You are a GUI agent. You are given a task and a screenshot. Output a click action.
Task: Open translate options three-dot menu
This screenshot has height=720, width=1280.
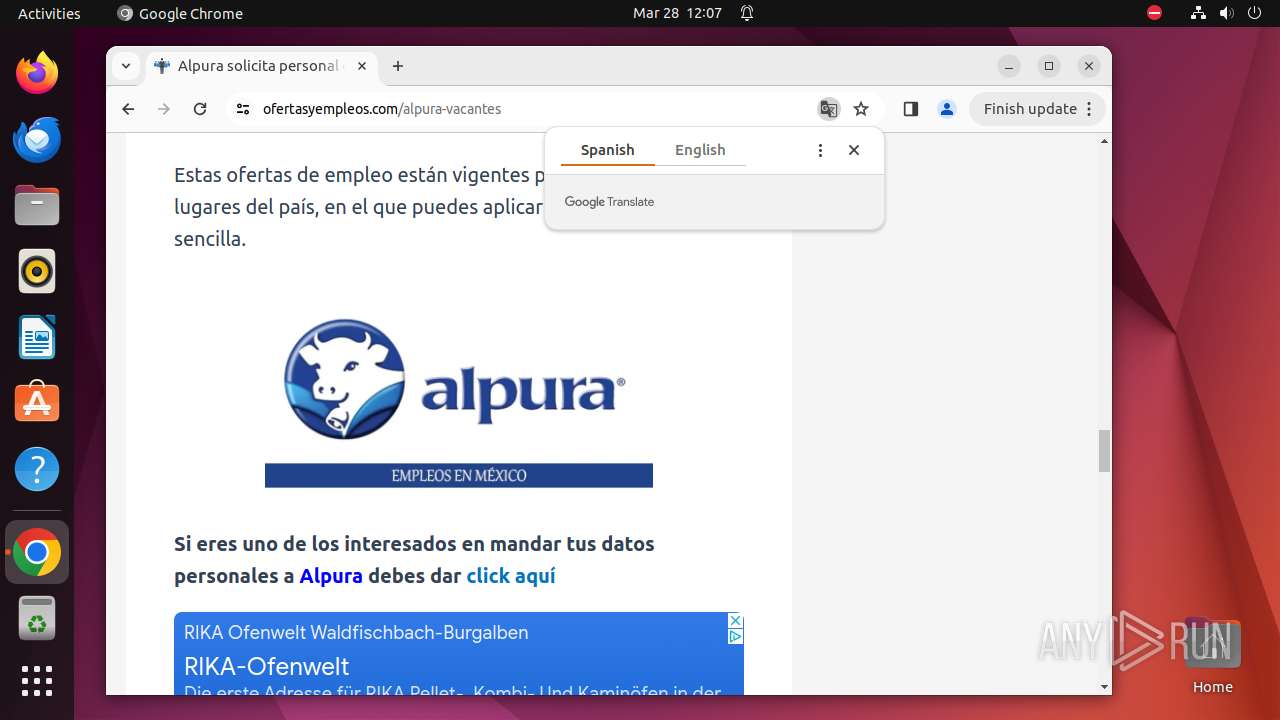click(x=820, y=150)
